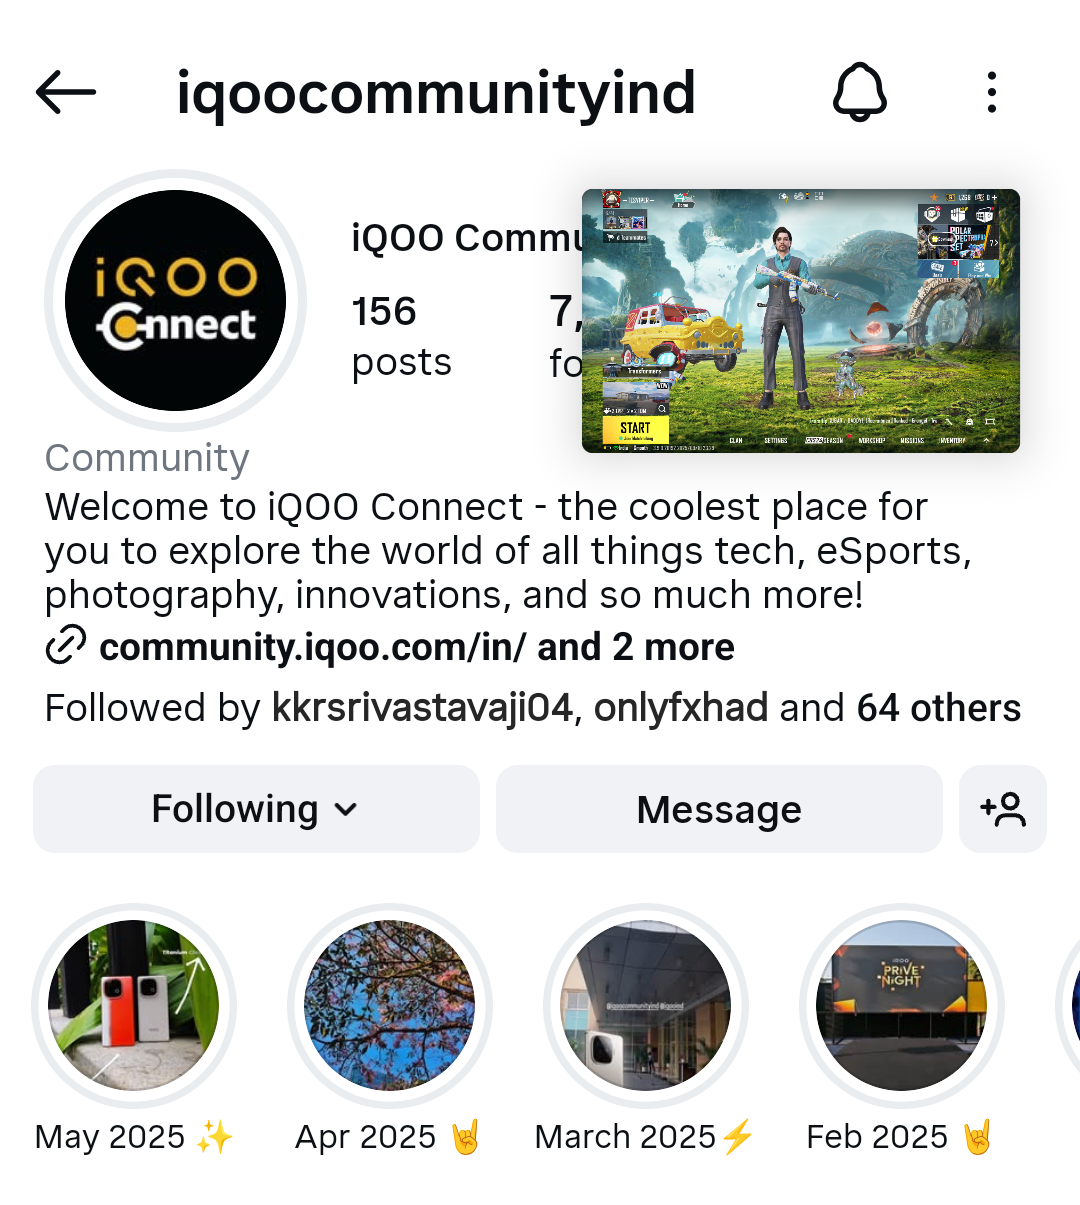1080x1205 pixels.
Task: Open the three-dot options menu
Action: (x=991, y=92)
